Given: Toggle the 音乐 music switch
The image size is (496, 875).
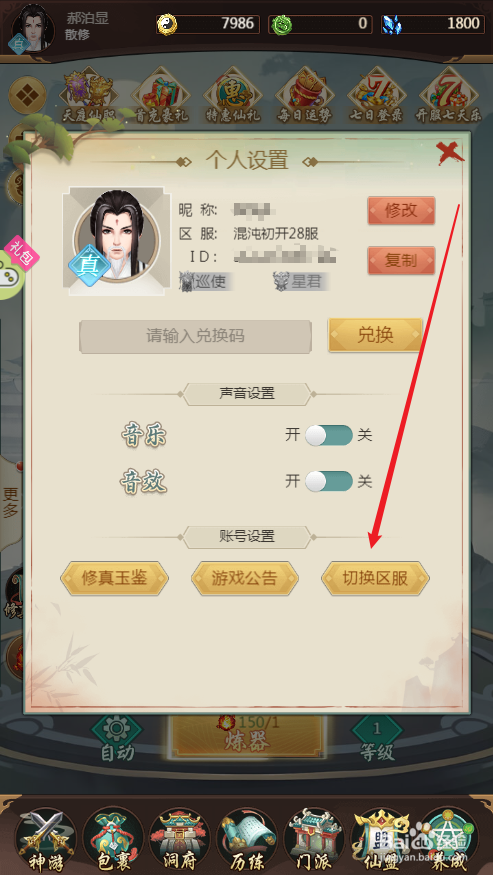Looking at the screenshot, I should tap(329, 435).
